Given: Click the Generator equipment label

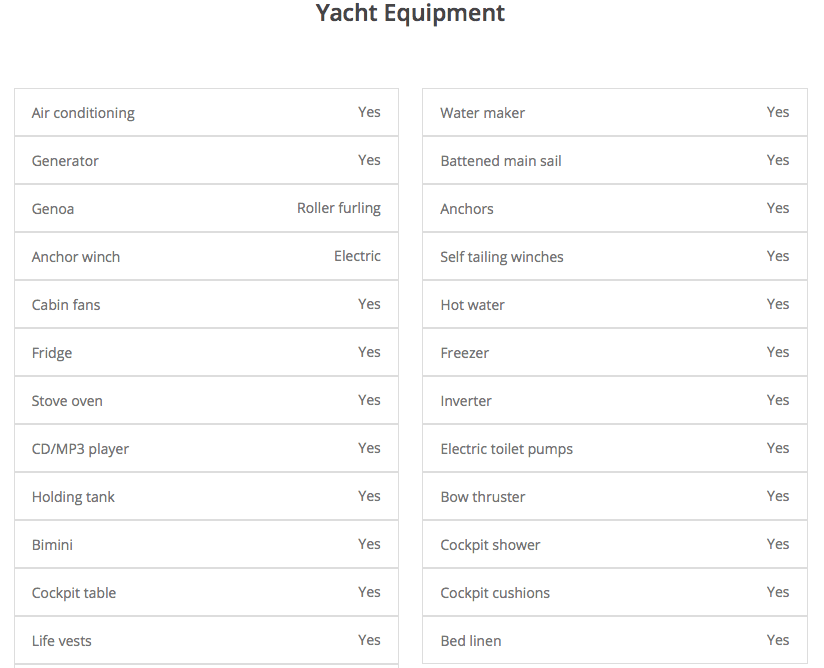Looking at the screenshot, I should click(65, 161).
